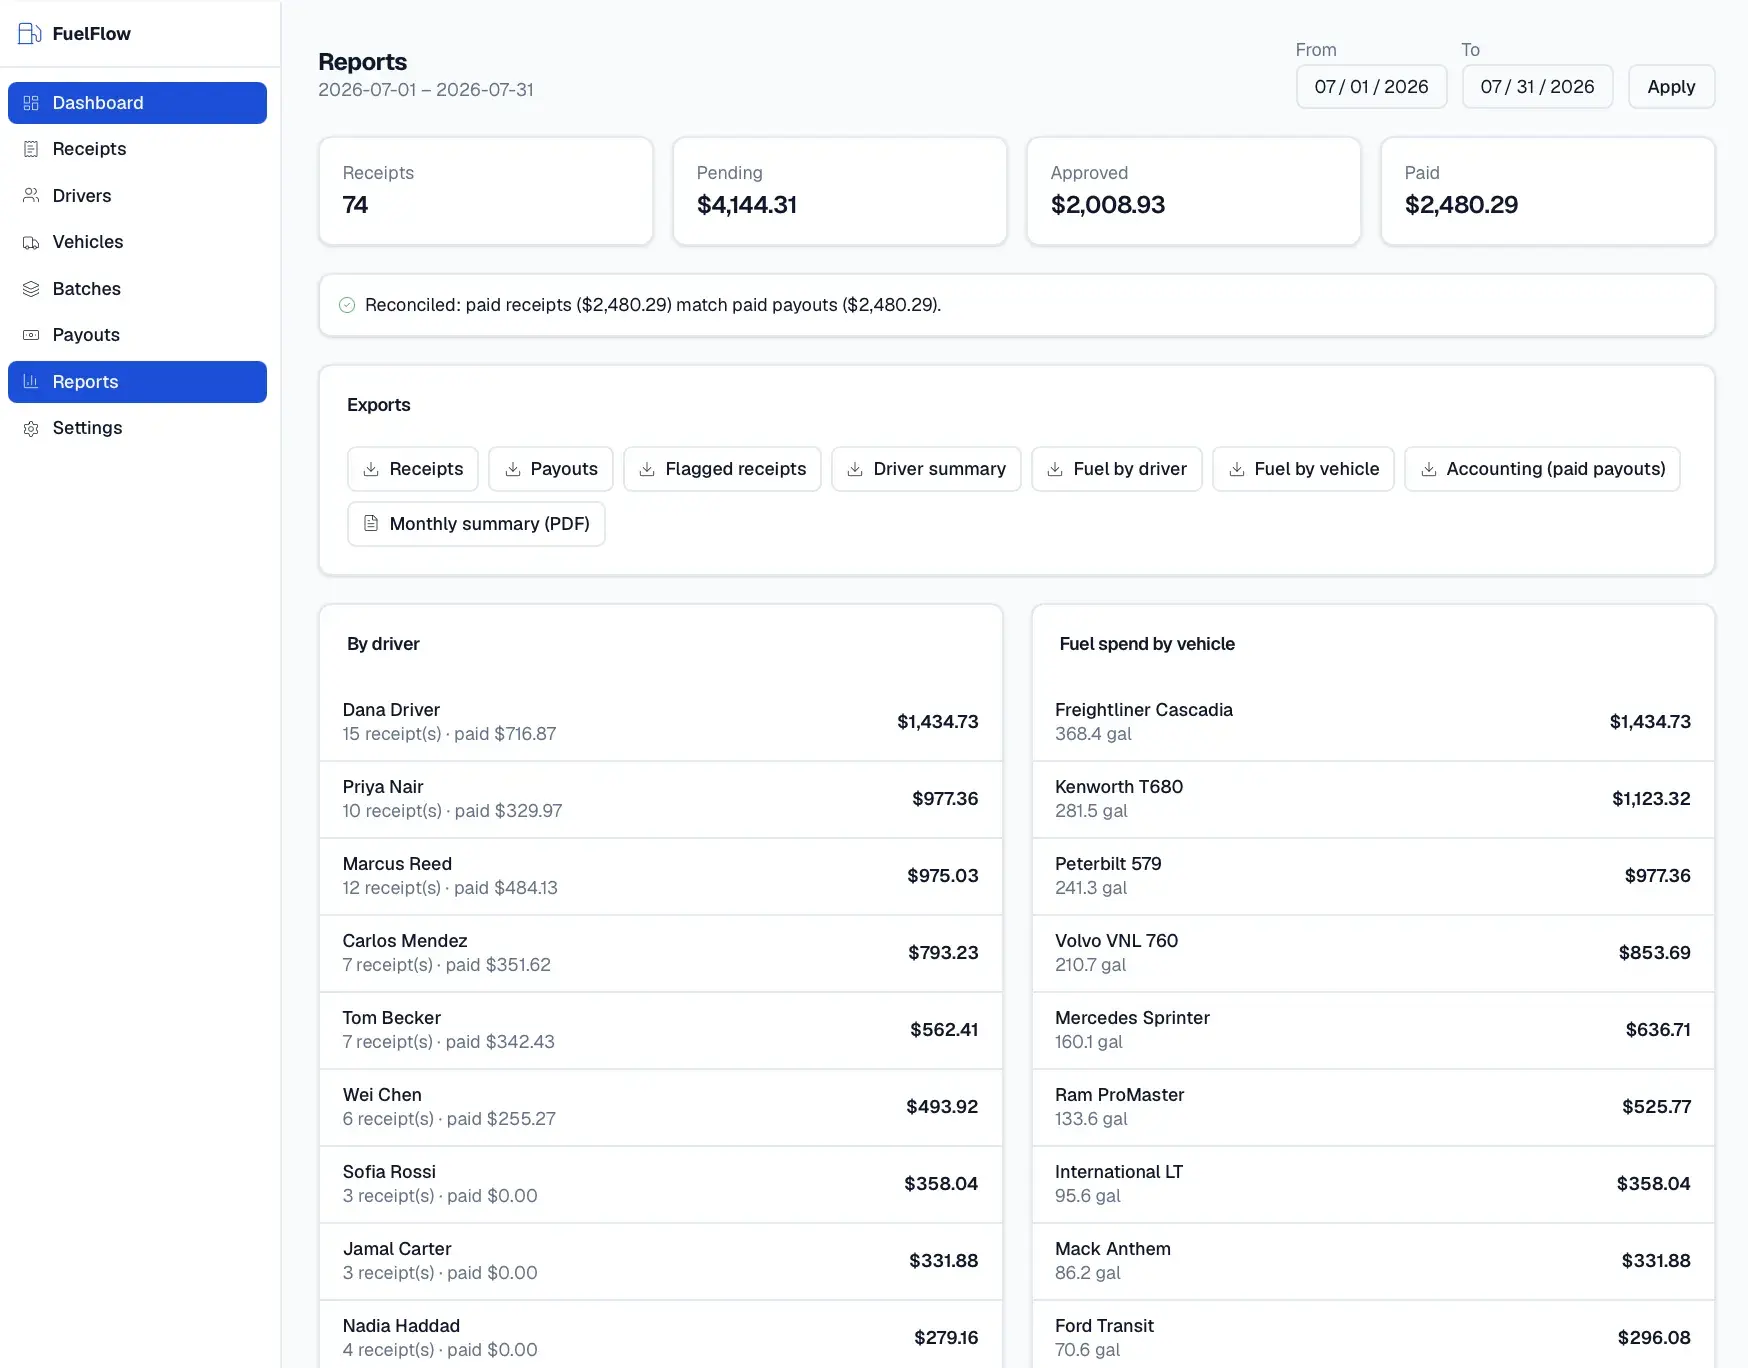Image resolution: width=1748 pixels, height=1368 pixels.
Task: Click the Receipts 74 summary card
Action: 486,191
